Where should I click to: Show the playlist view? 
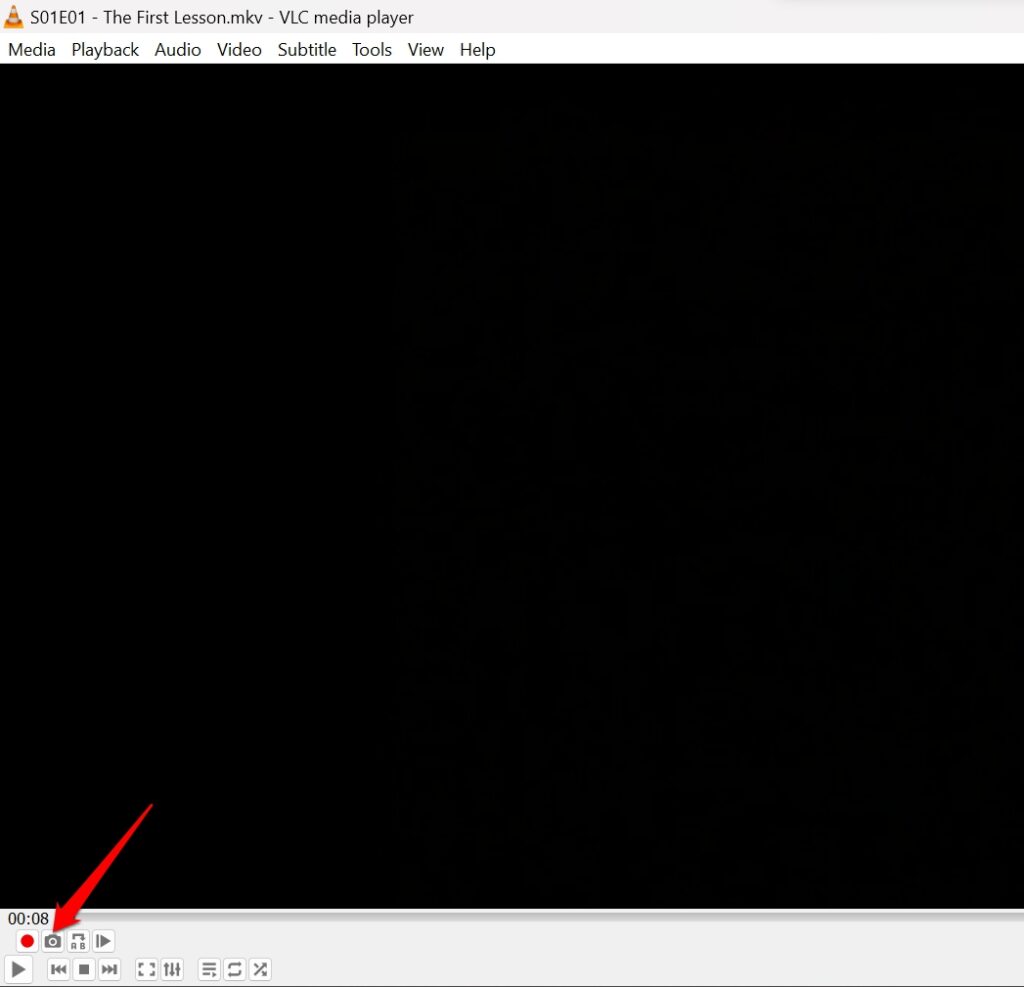coord(209,969)
